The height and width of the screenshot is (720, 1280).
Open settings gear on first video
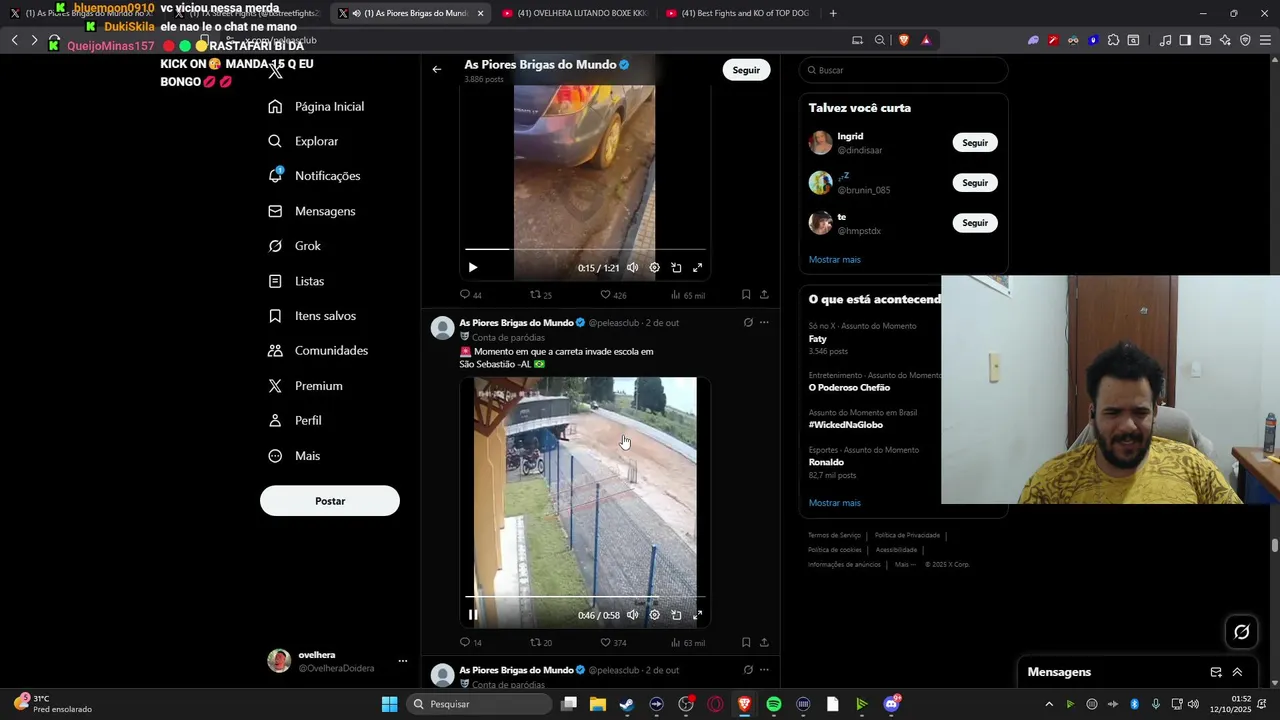(655, 268)
